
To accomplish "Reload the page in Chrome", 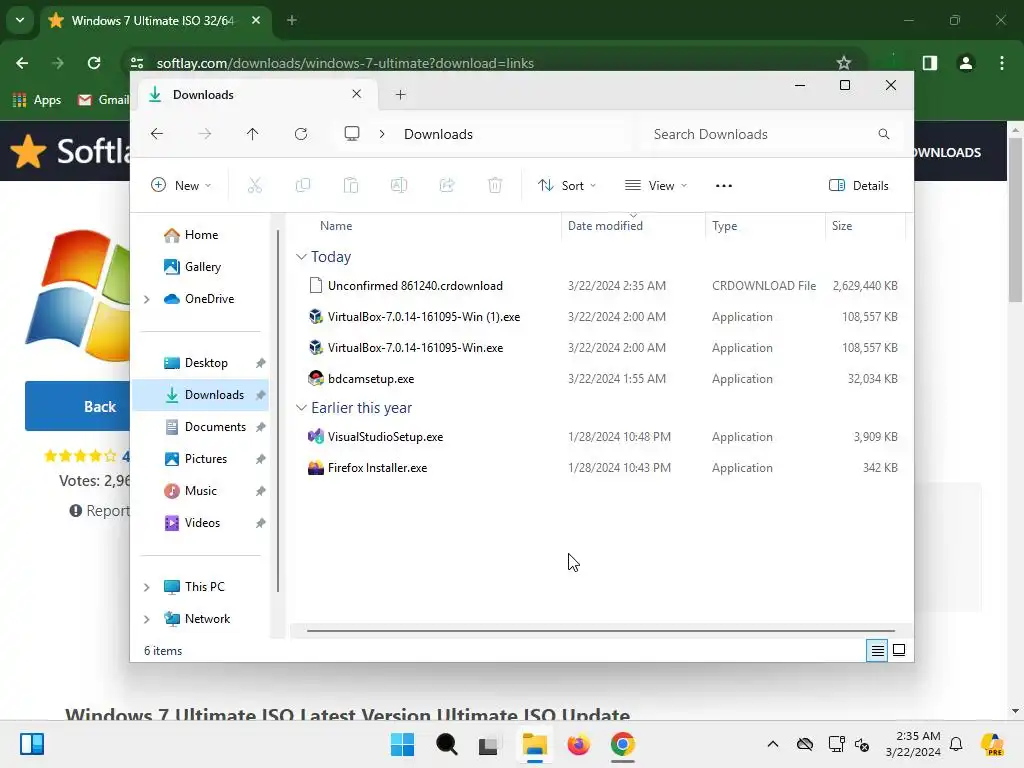I will [x=94, y=63].
